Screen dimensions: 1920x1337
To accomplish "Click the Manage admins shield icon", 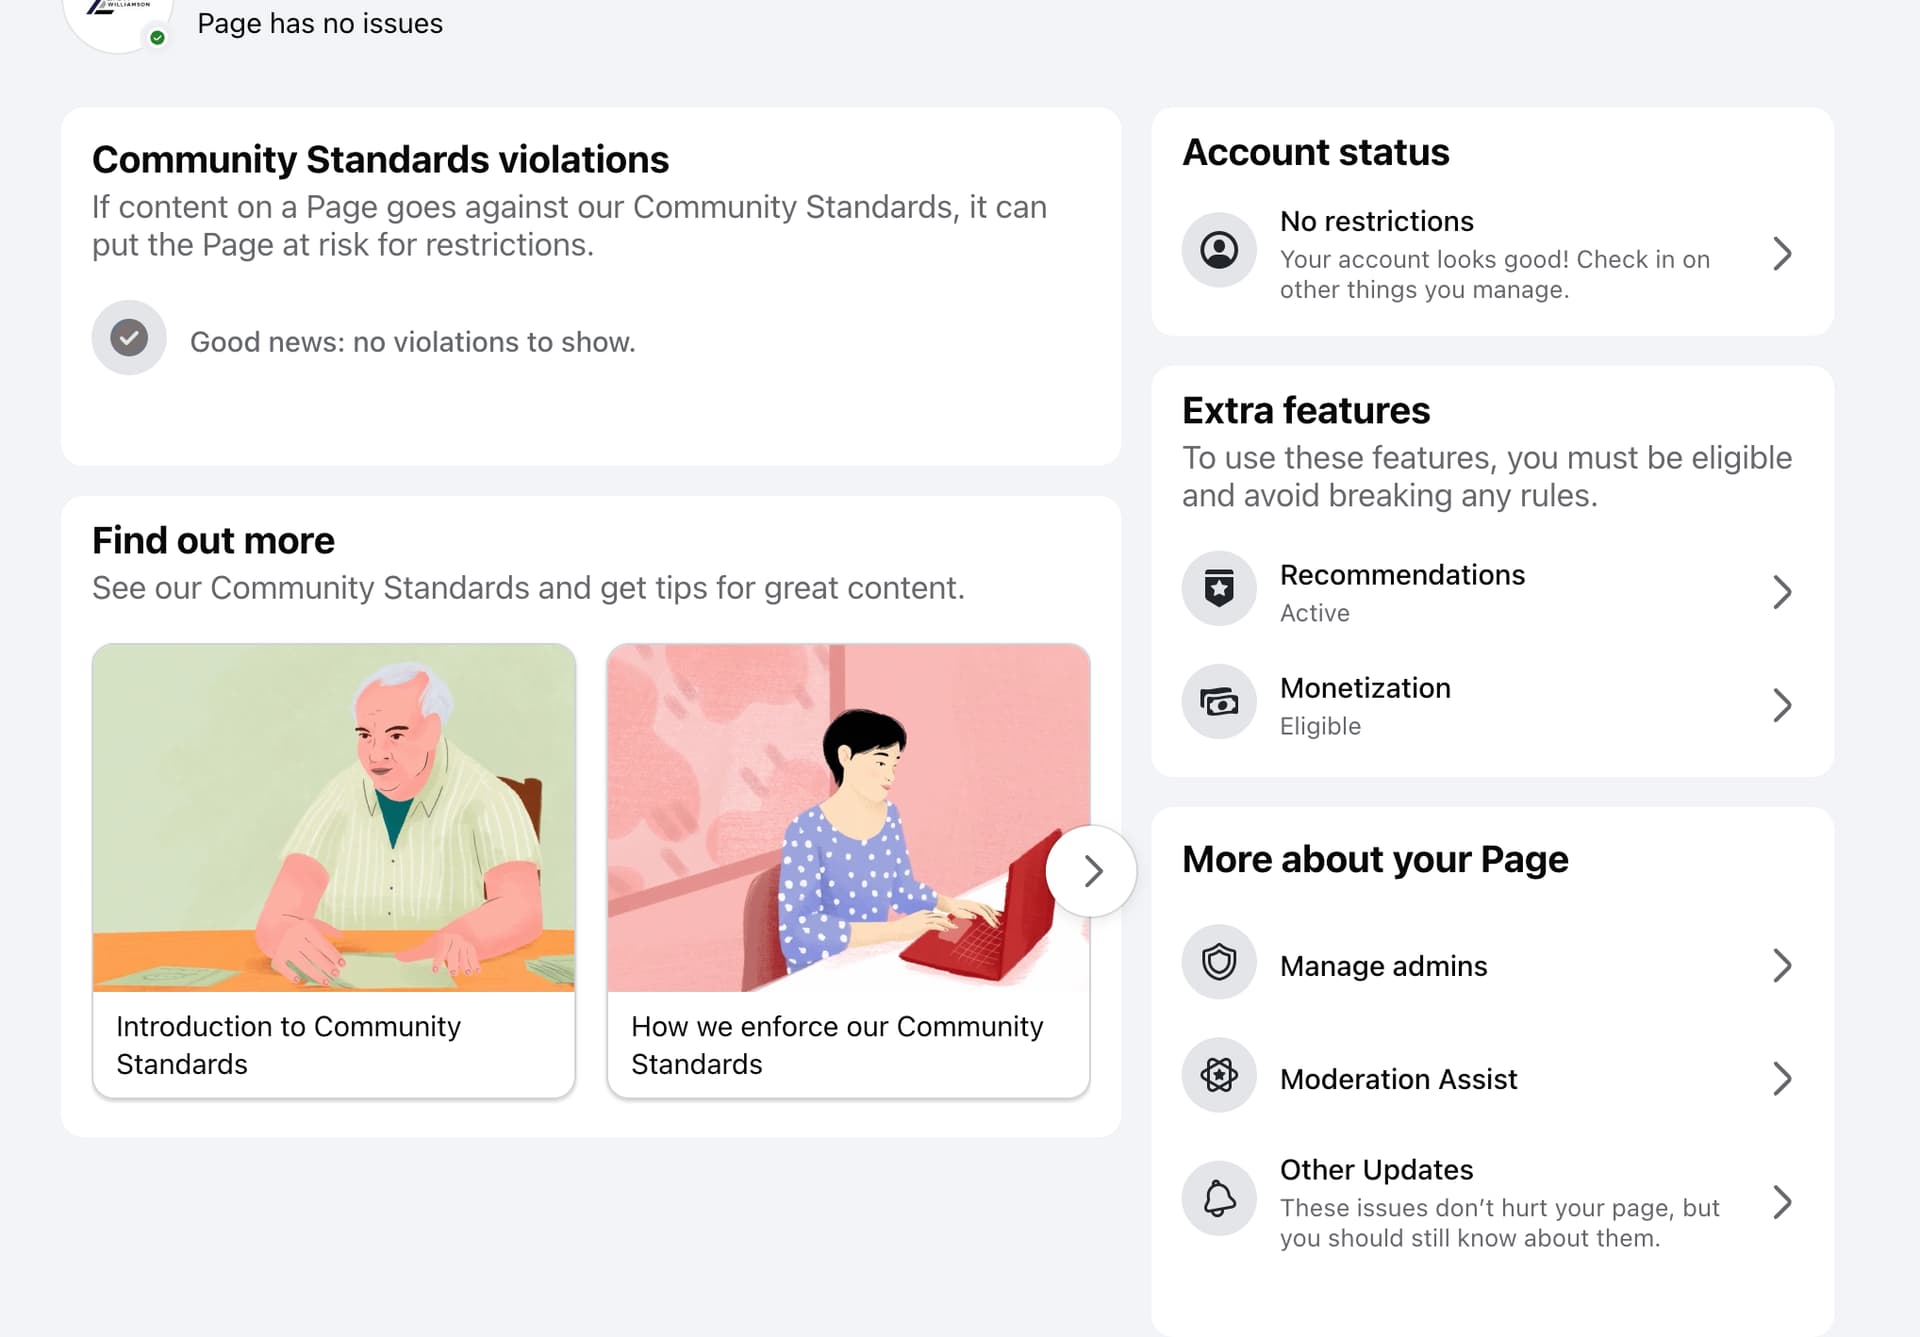I will pyautogui.click(x=1219, y=963).
